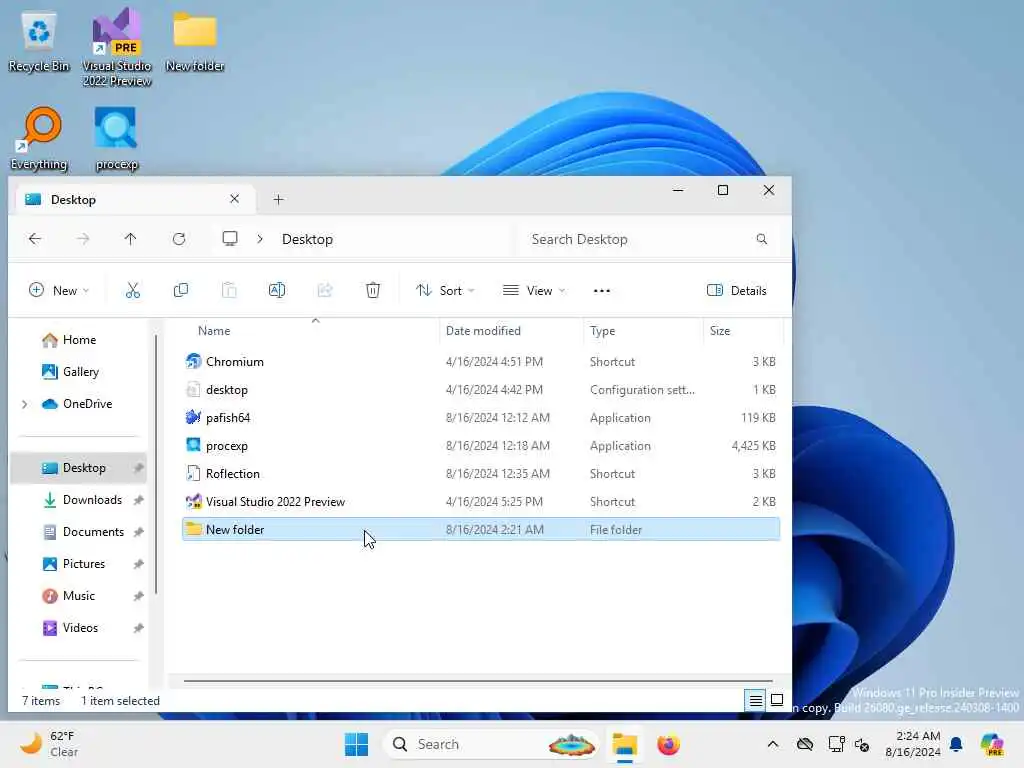Click the horizontal scrollbar under the file list
The image size is (1024, 768).
click(478, 681)
